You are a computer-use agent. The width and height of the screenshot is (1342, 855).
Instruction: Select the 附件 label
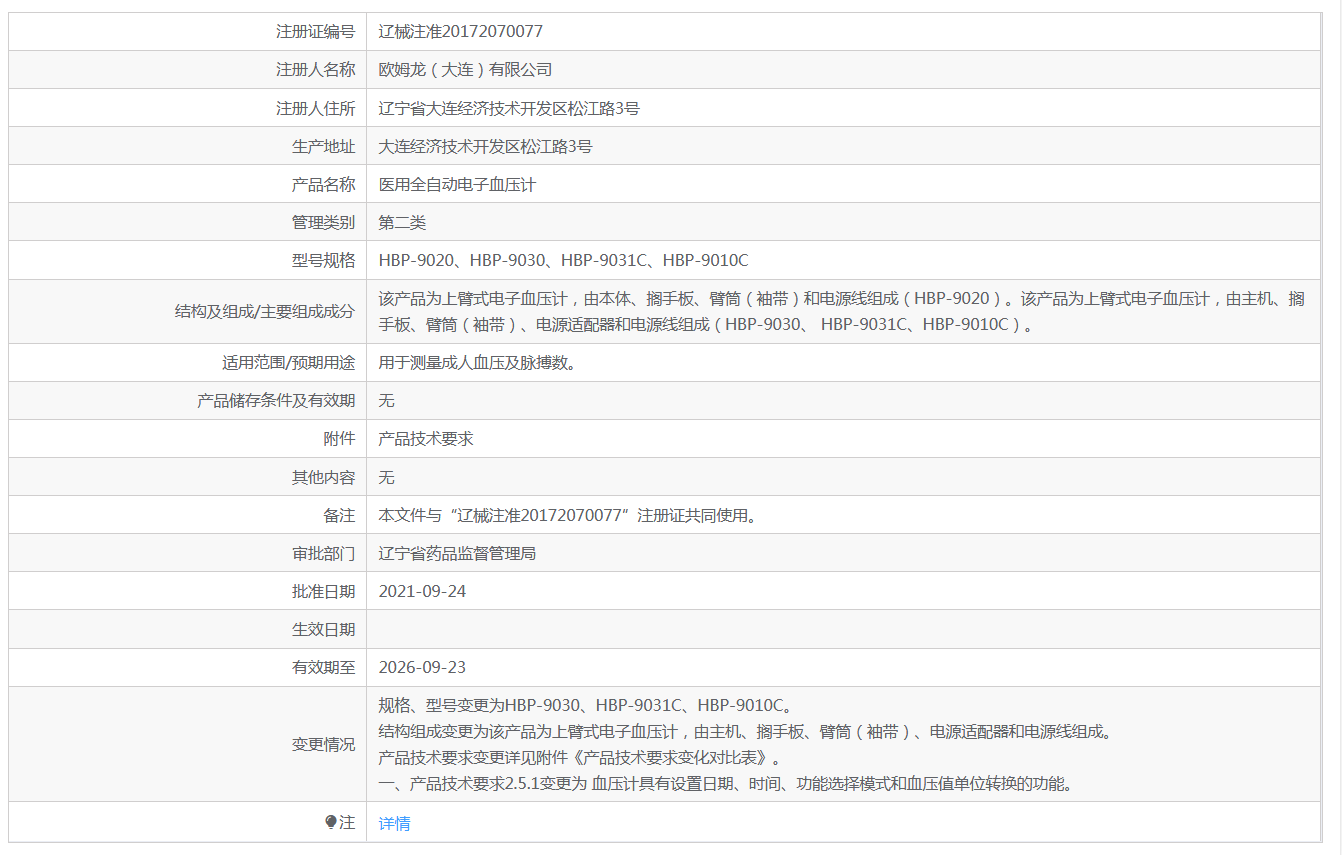339,439
